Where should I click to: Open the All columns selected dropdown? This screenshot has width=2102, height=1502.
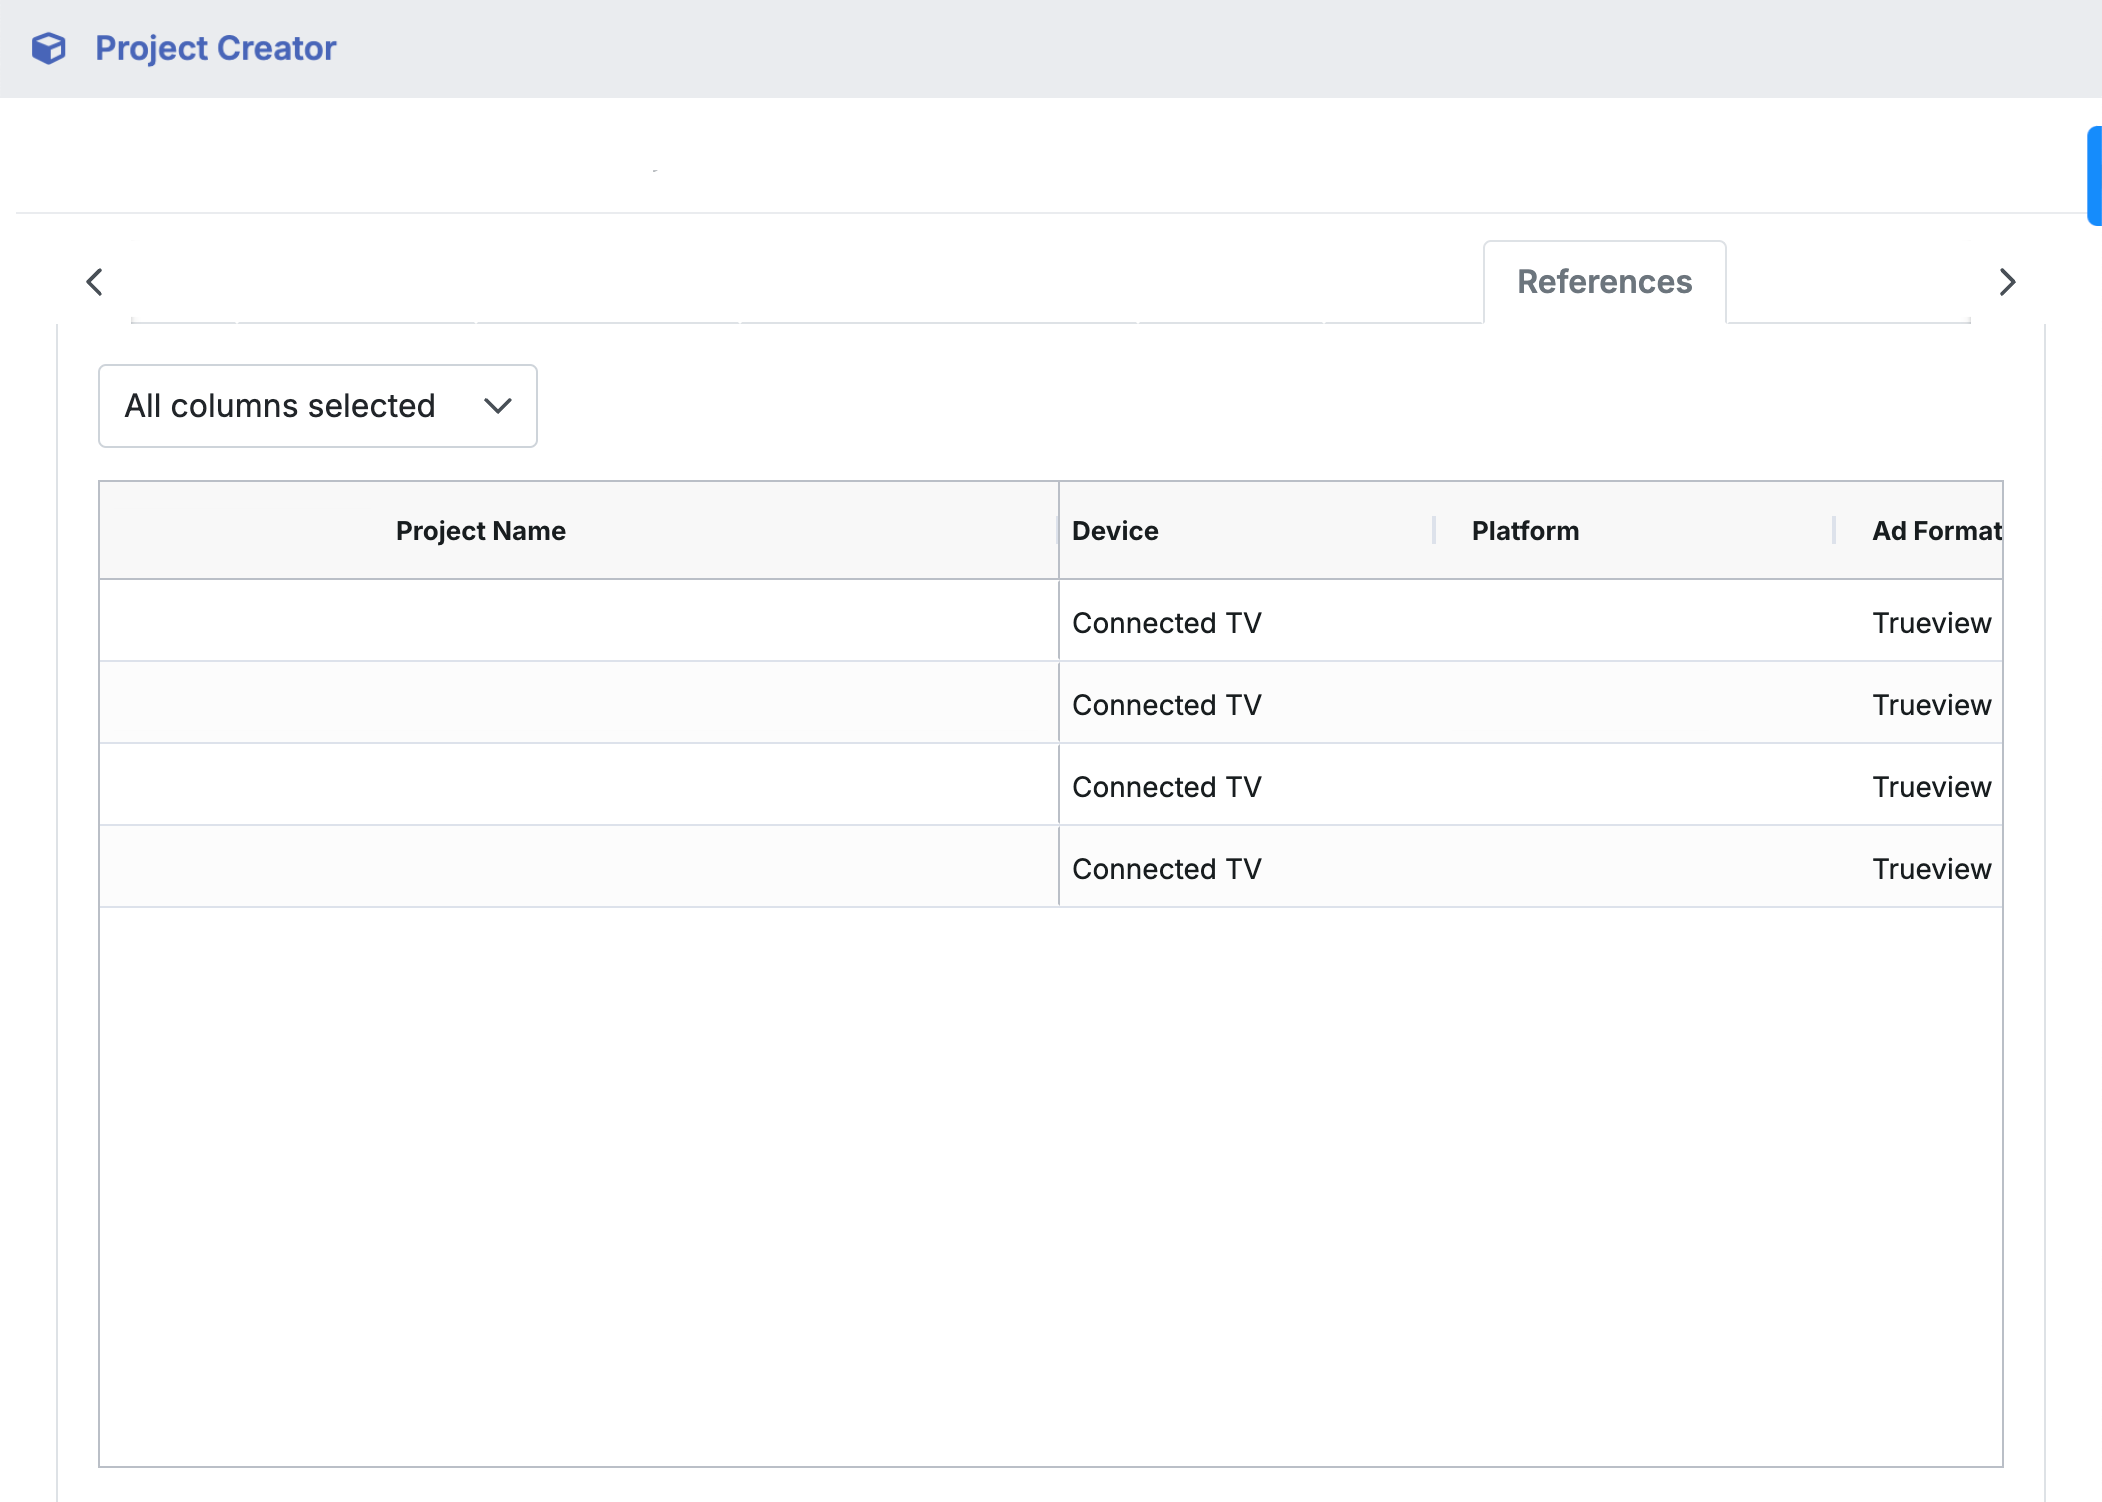[317, 406]
